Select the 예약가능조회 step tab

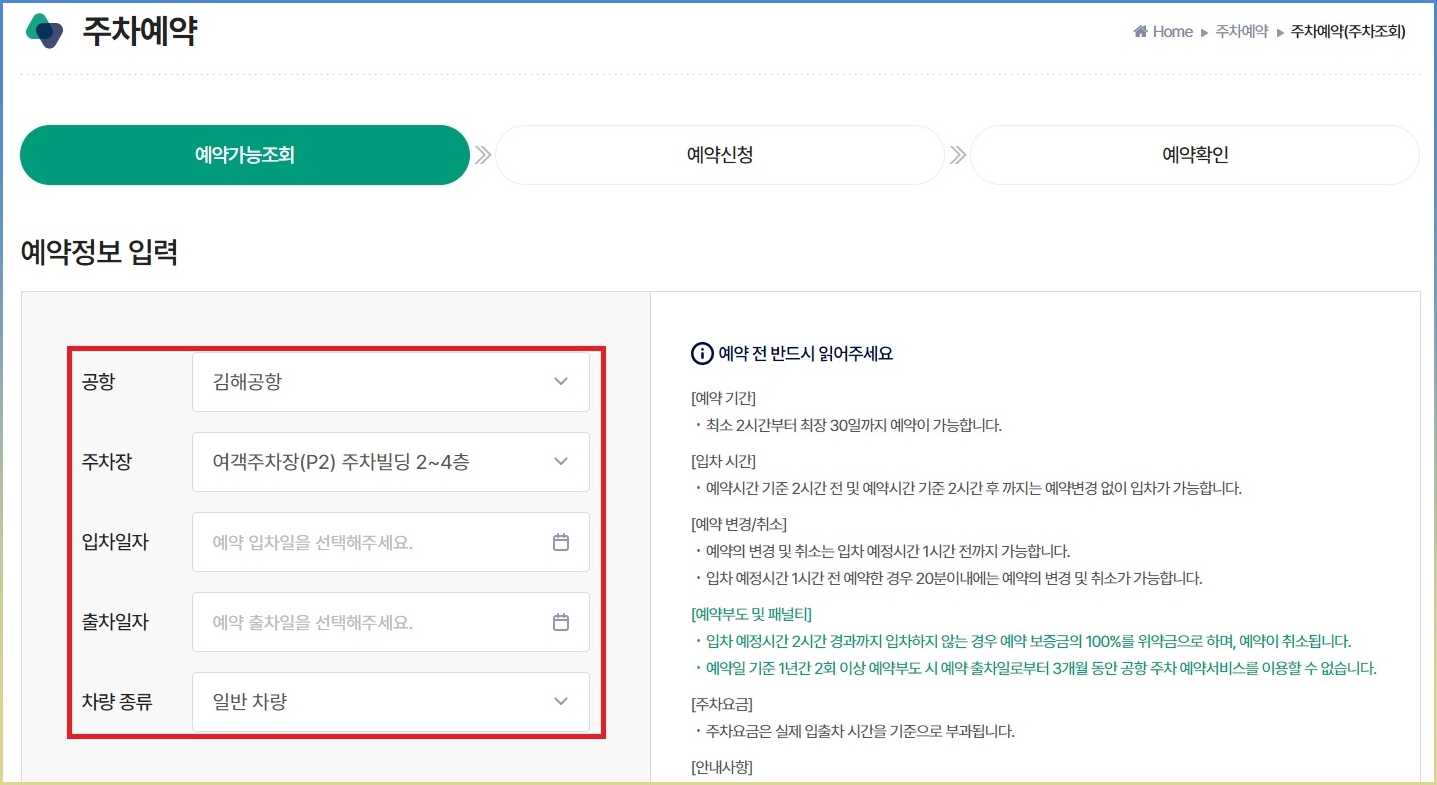[x=244, y=154]
